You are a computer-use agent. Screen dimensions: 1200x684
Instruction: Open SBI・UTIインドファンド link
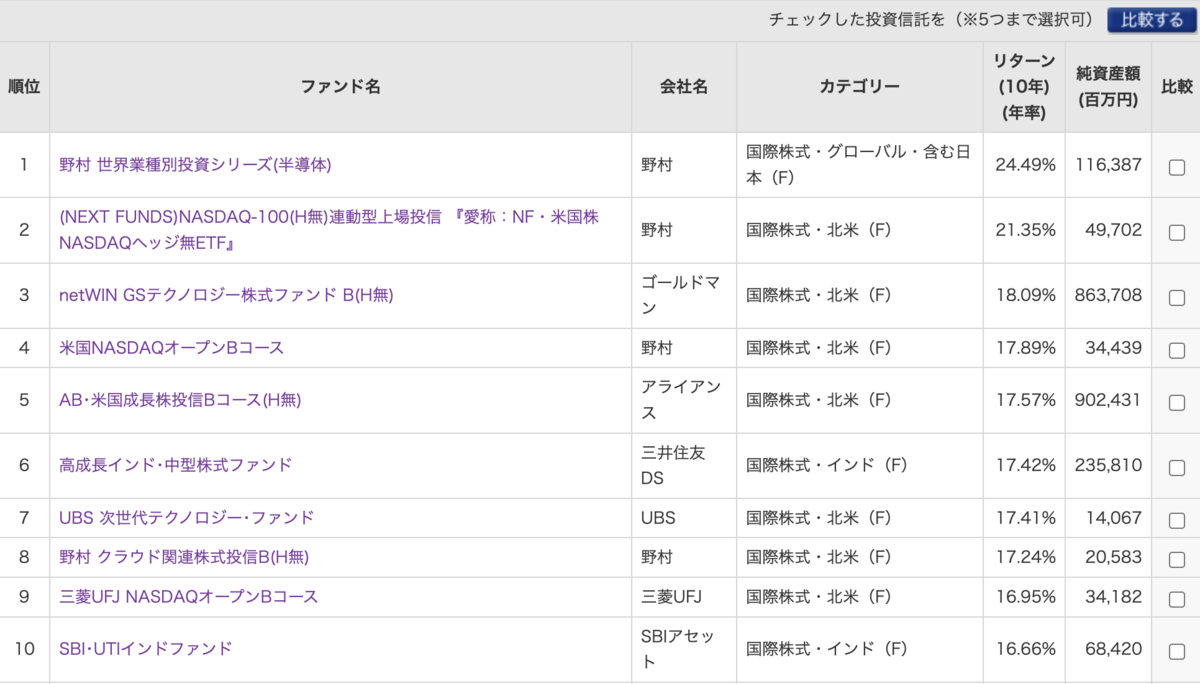coord(146,649)
